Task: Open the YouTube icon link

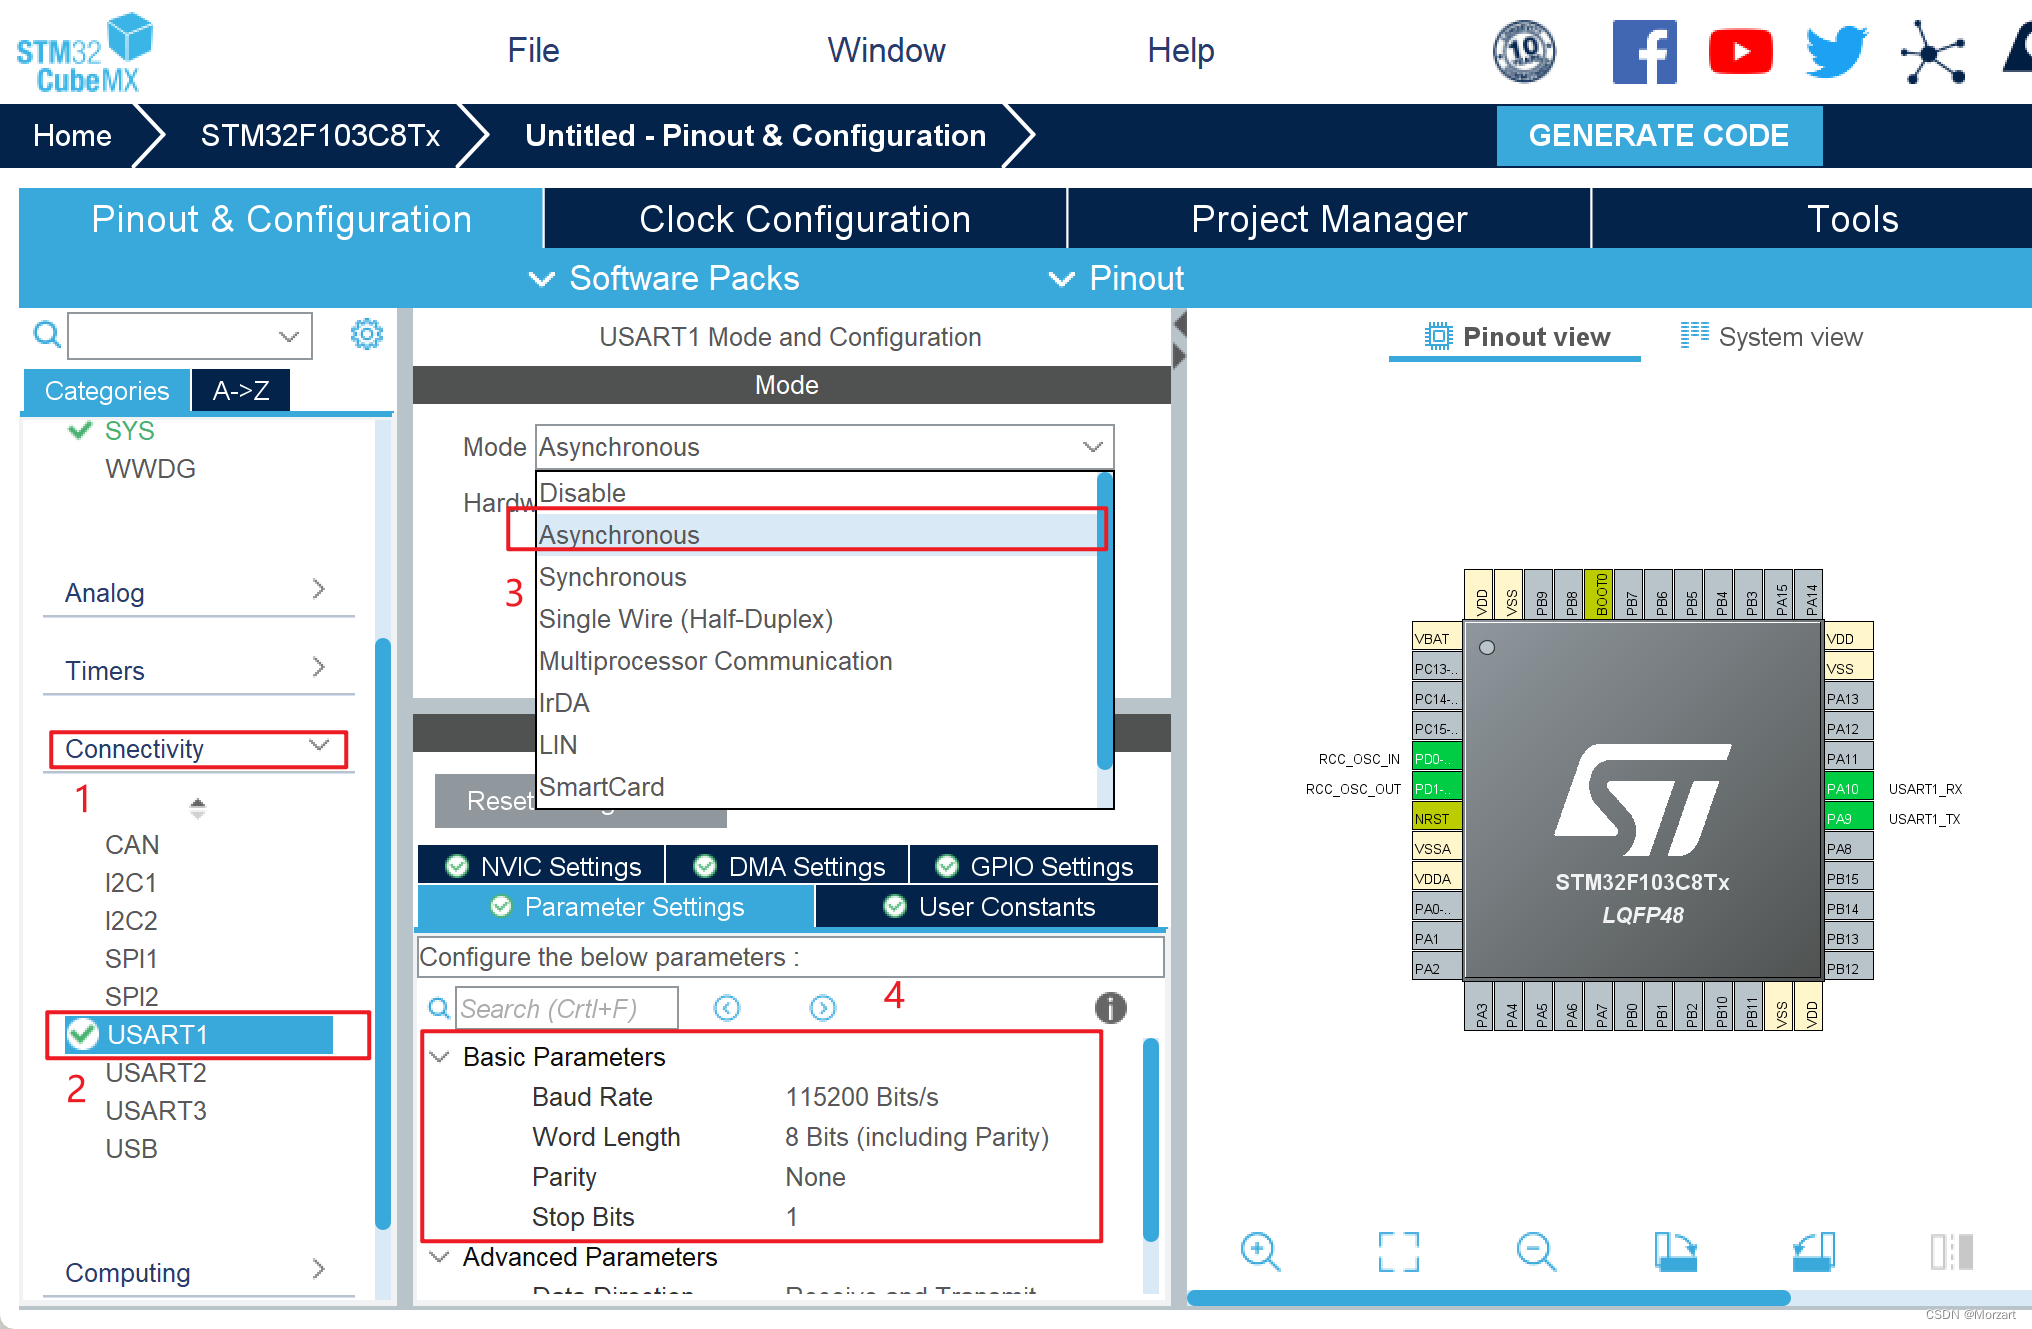Action: [x=1740, y=52]
